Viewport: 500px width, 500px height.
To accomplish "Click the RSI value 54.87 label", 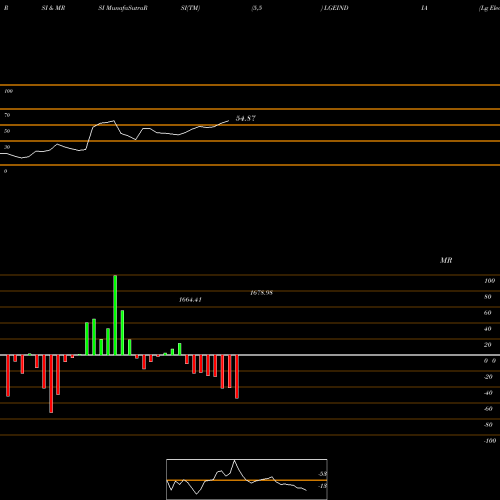I will pos(246,118).
